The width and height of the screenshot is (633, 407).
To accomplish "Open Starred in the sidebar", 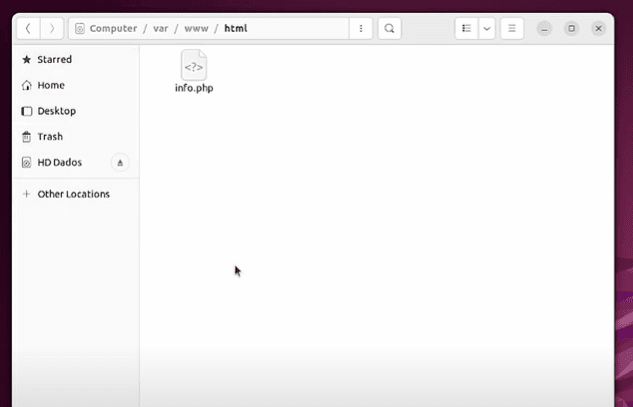I will coord(76,60).
